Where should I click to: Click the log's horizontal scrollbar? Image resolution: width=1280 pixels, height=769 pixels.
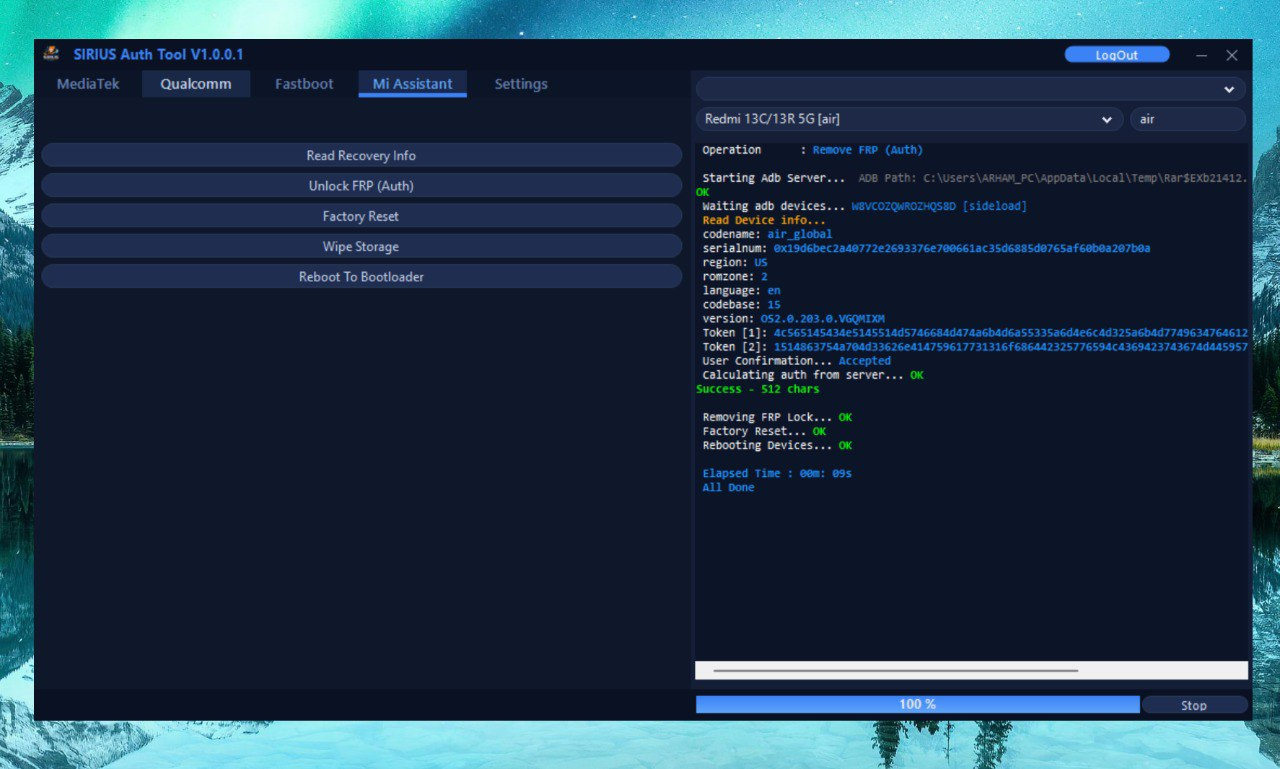[895, 670]
